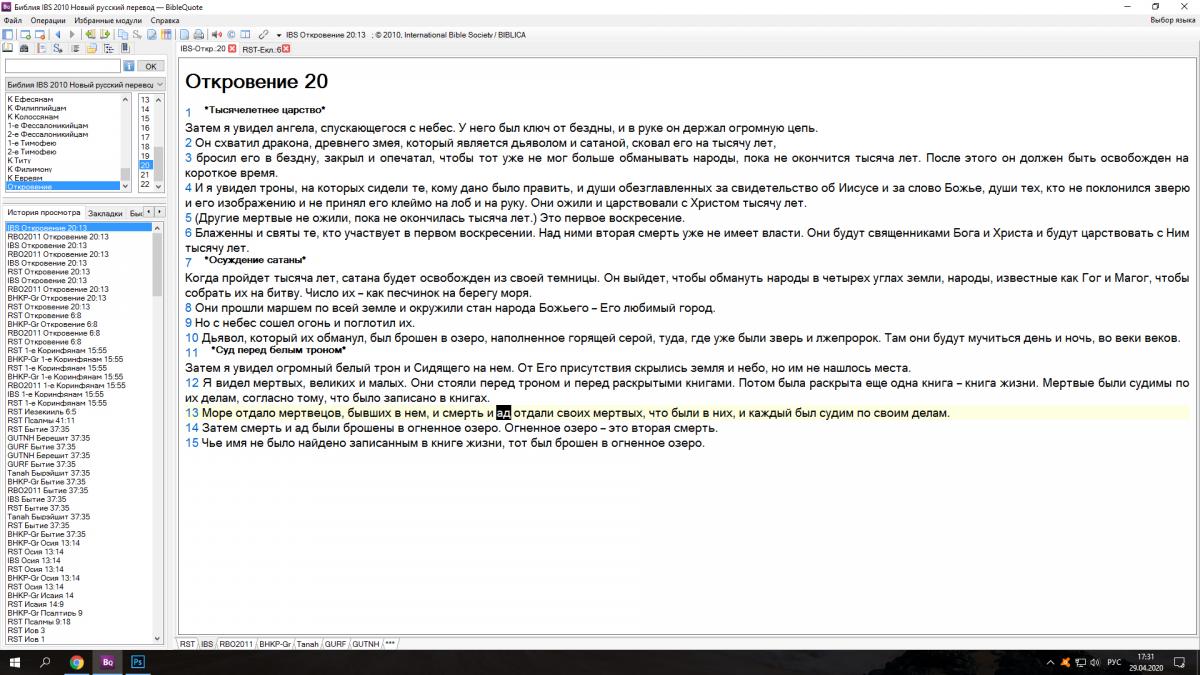Expand the dropdown arrow before IBS Откровение 20:13
The height and width of the screenshot is (675, 1200).
coord(278,35)
